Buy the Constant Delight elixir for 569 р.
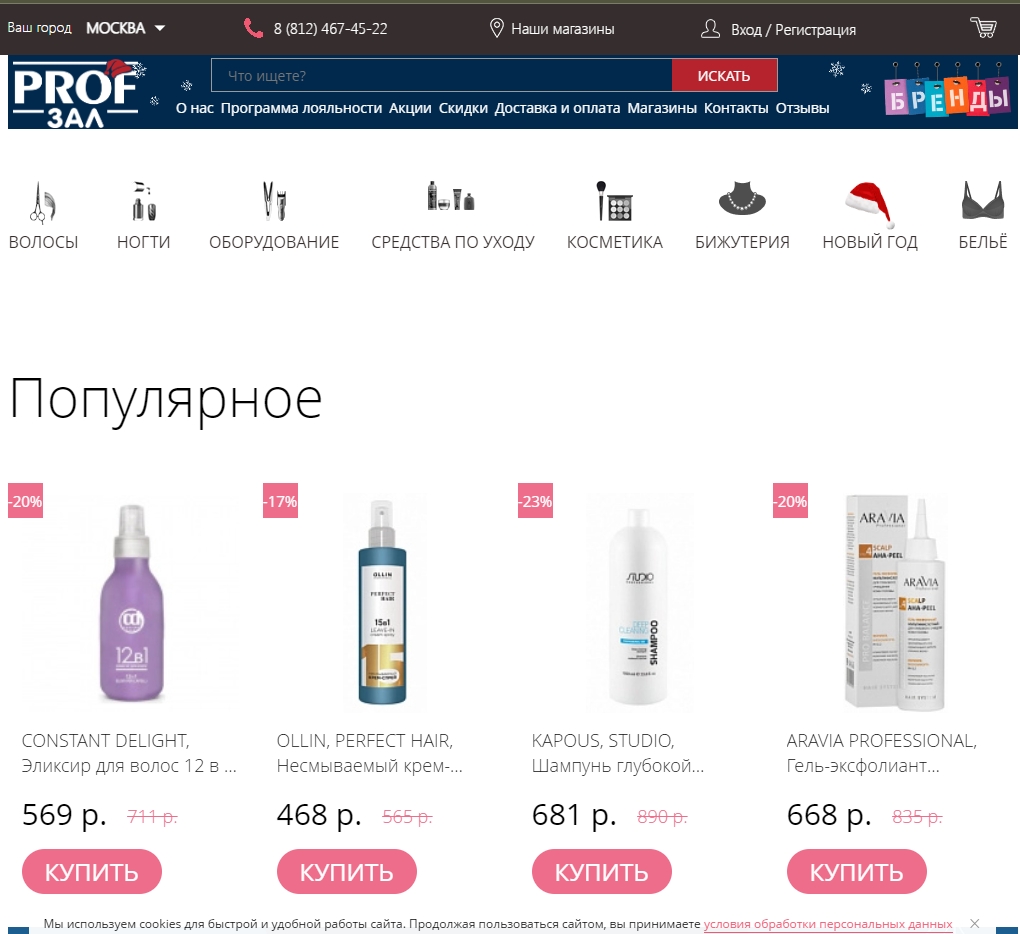The height and width of the screenshot is (934, 1020). 92,872
